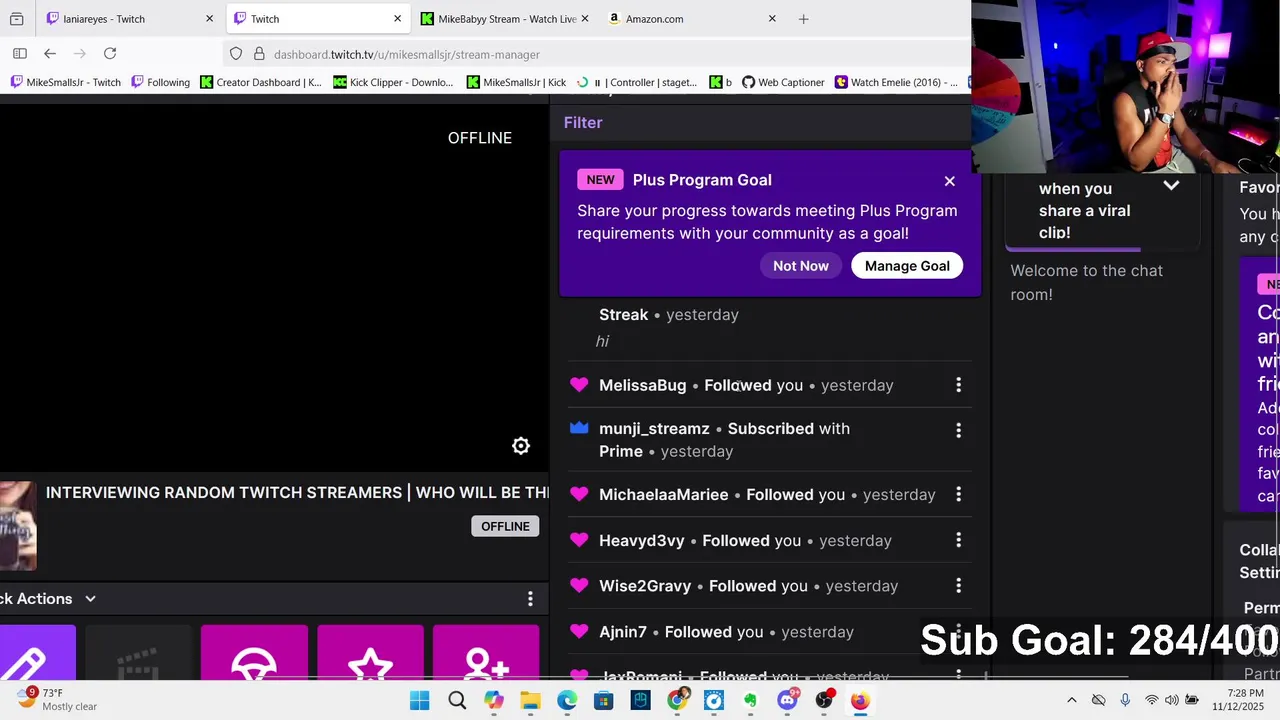
Task: Click the heart icon beside MelissaBug
Action: pyautogui.click(x=579, y=385)
